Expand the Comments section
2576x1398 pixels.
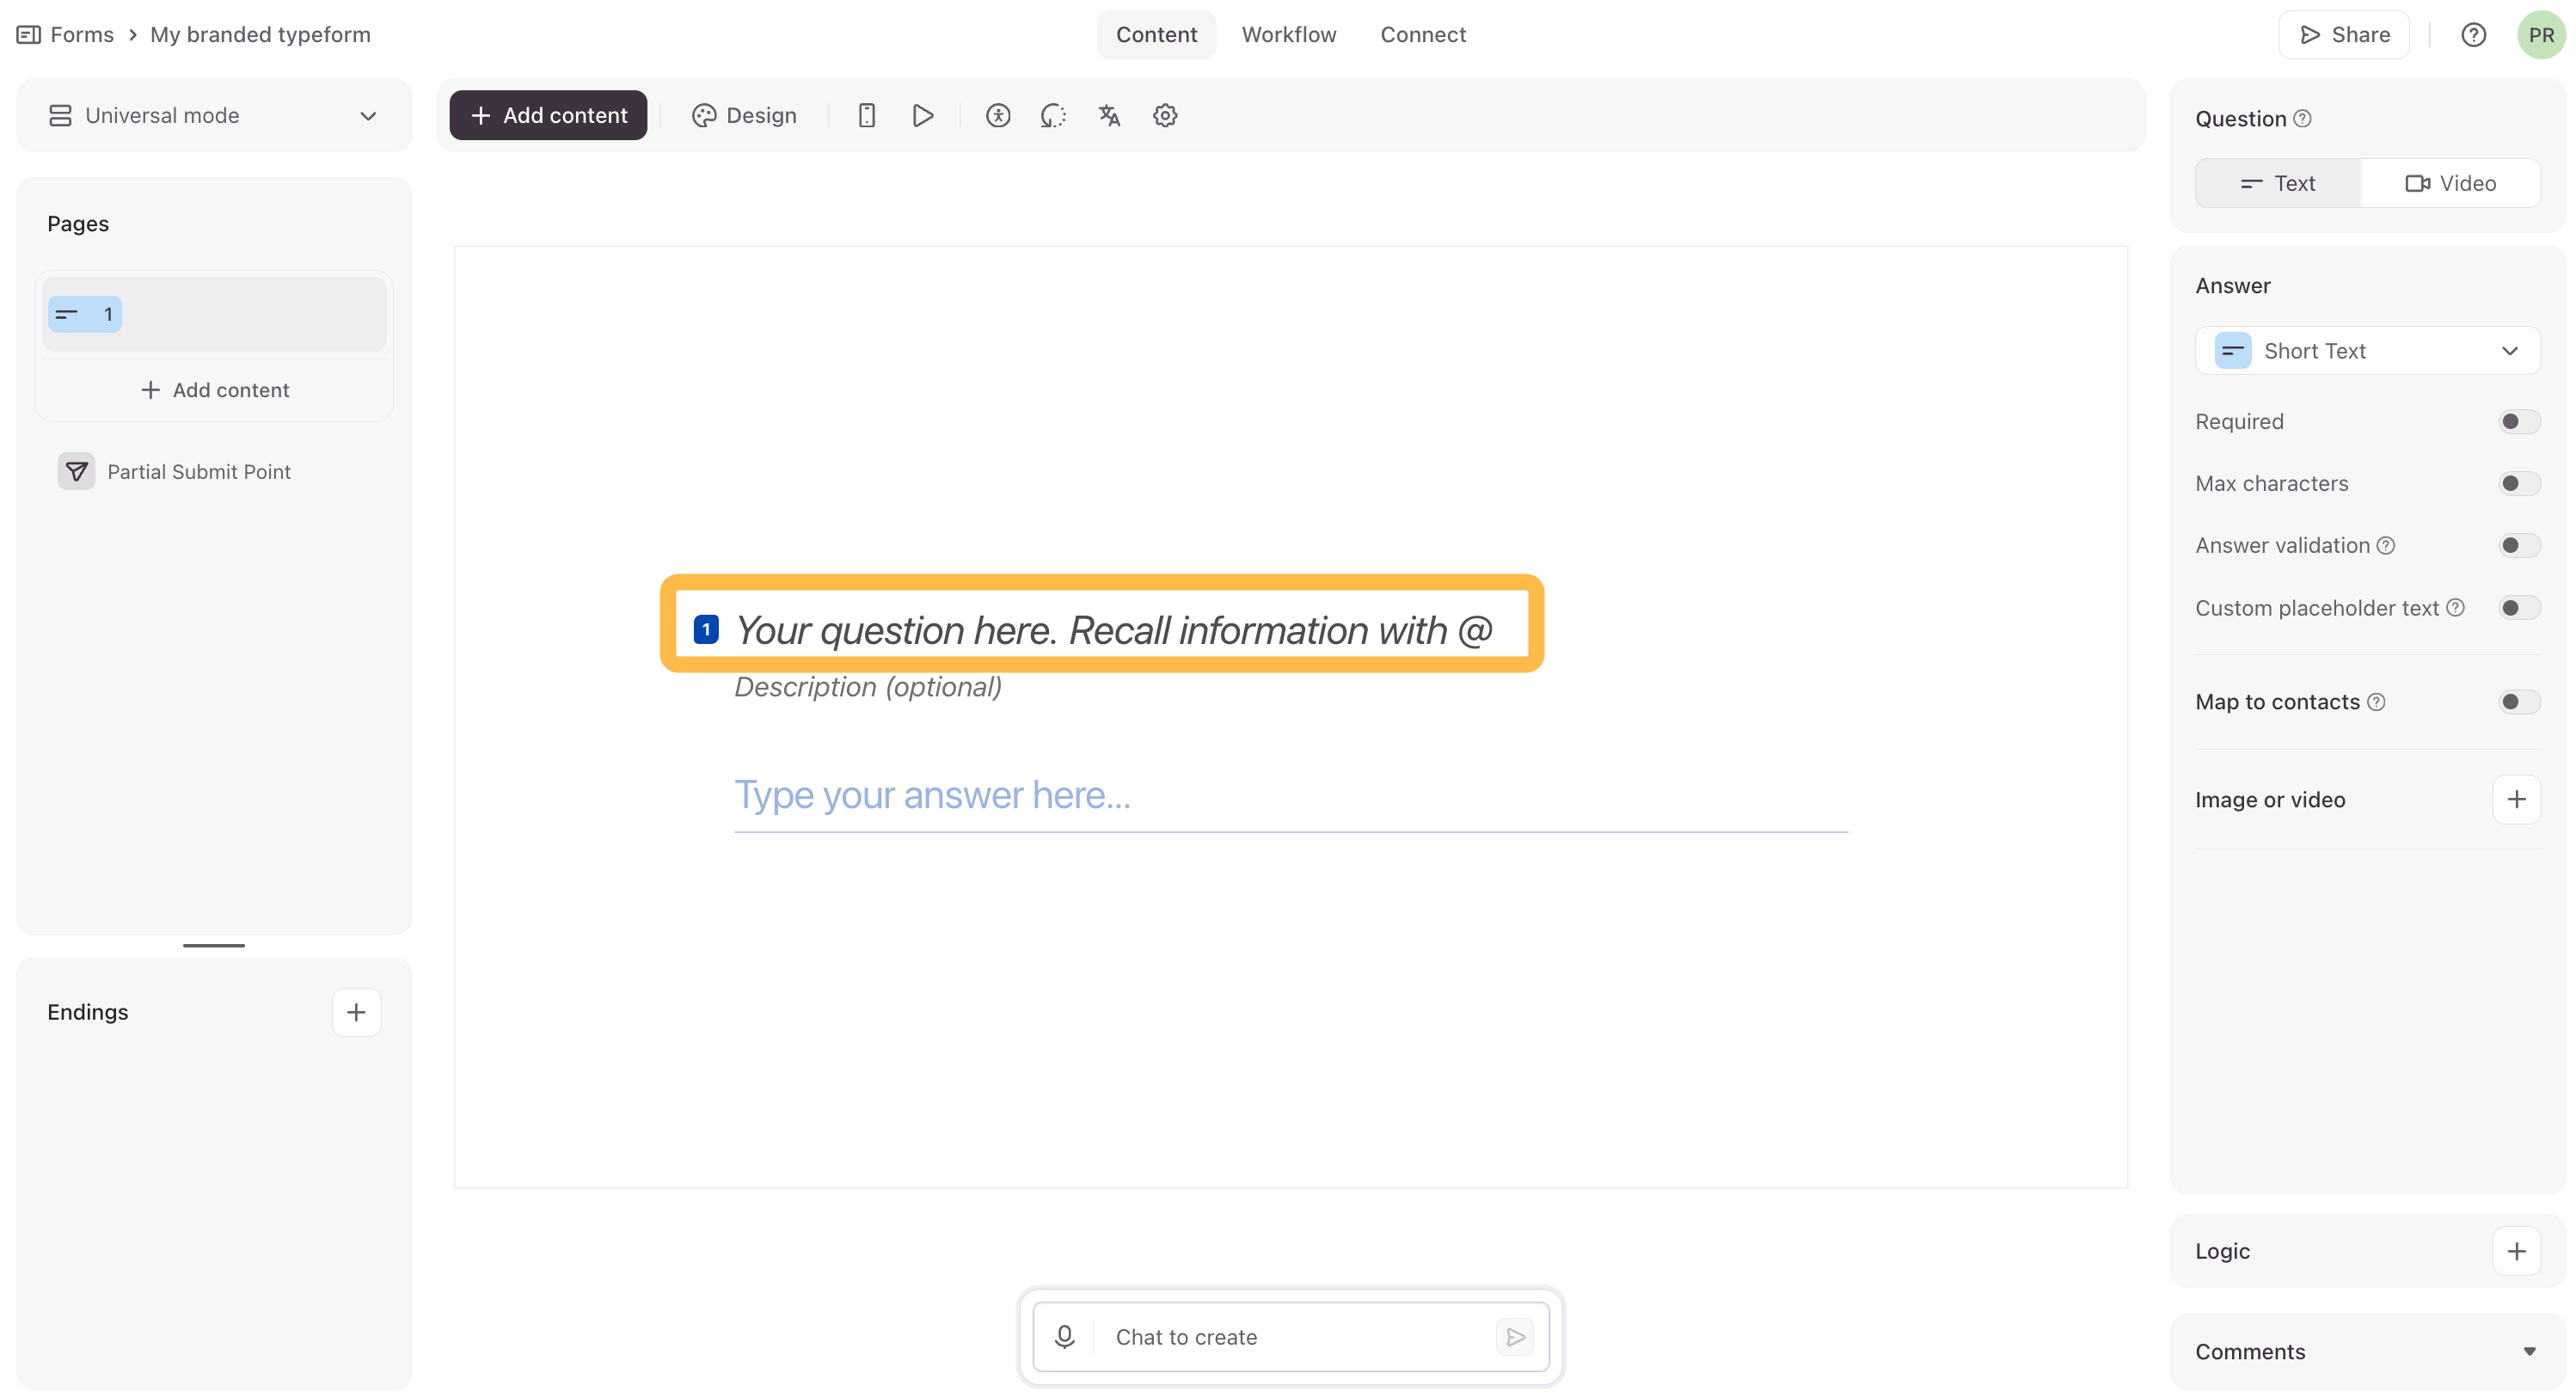point(2368,1351)
